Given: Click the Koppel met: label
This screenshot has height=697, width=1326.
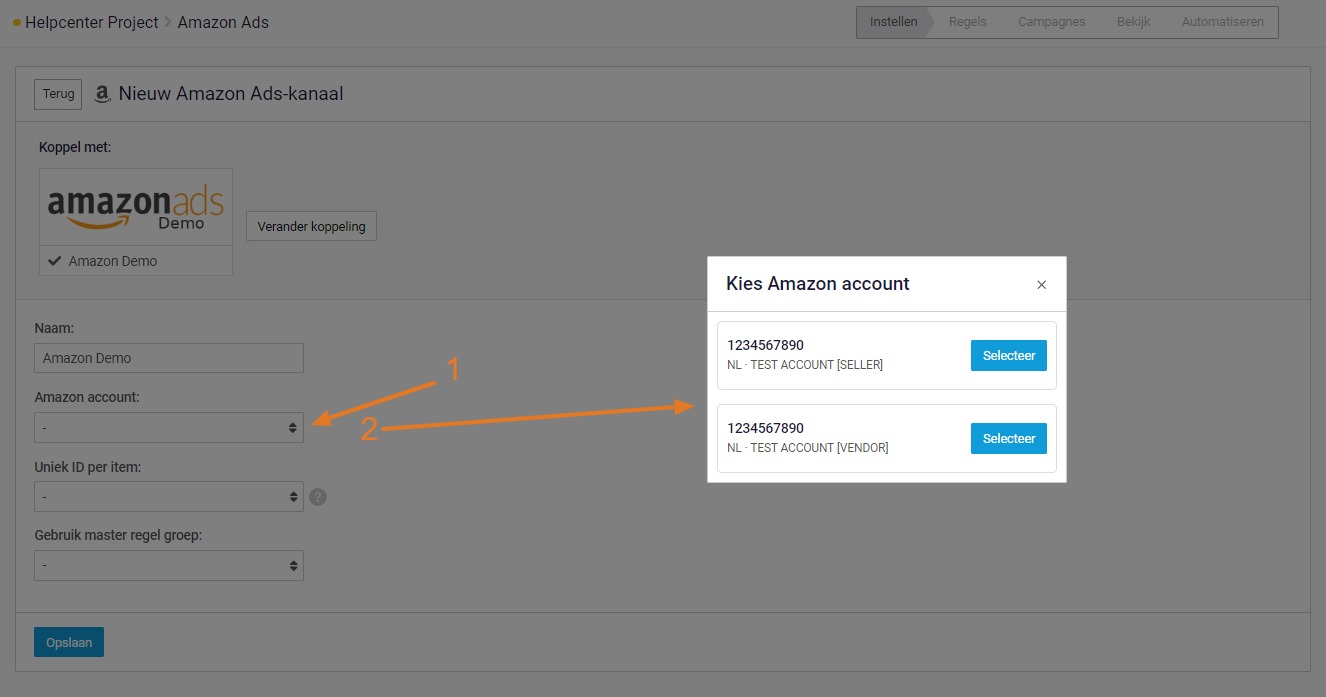Looking at the screenshot, I should 75,147.
